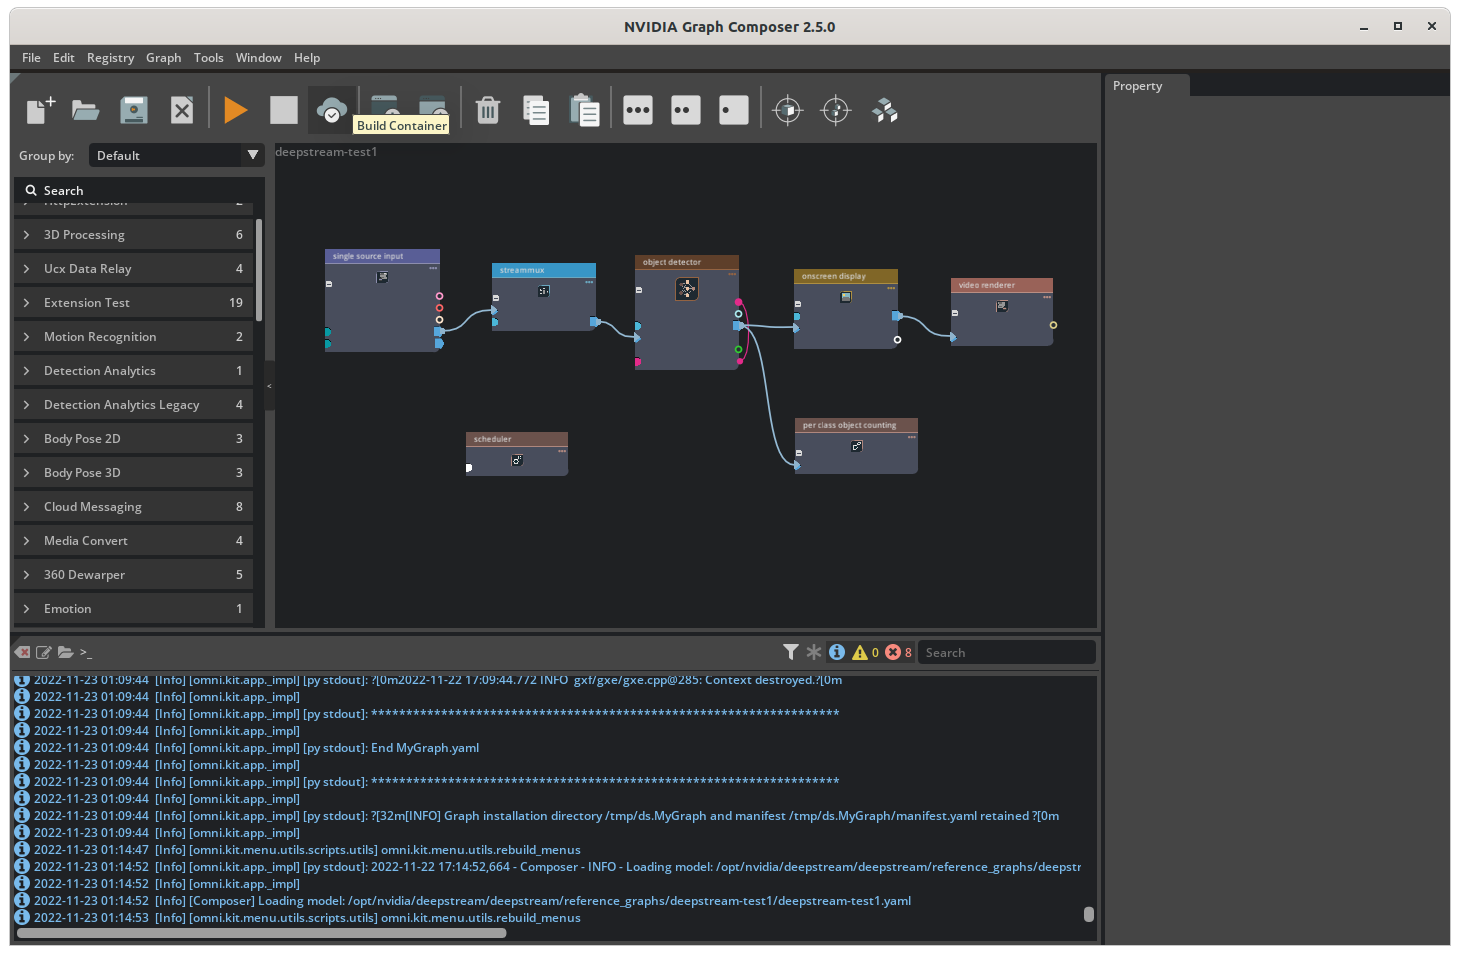Set node detail to two-dots view
Viewport: 1460px width, 955px height.
point(686,110)
